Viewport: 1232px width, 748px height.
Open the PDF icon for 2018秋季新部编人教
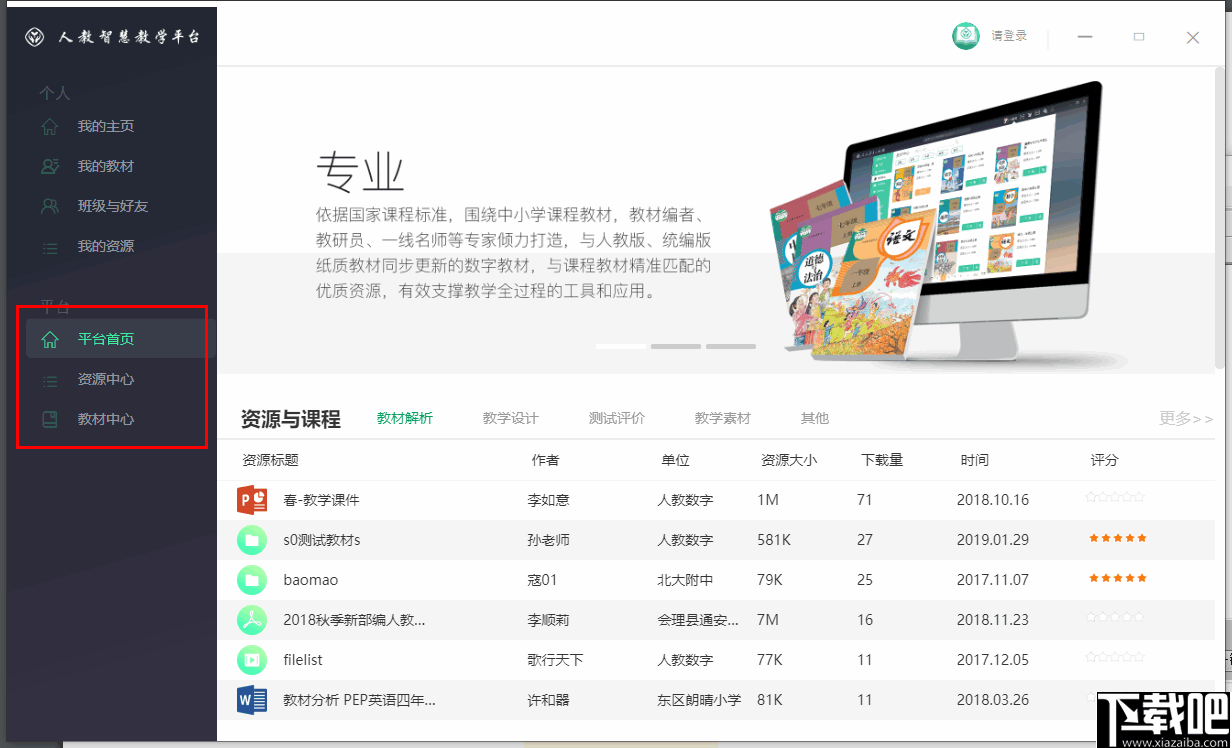(x=251, y=619)
